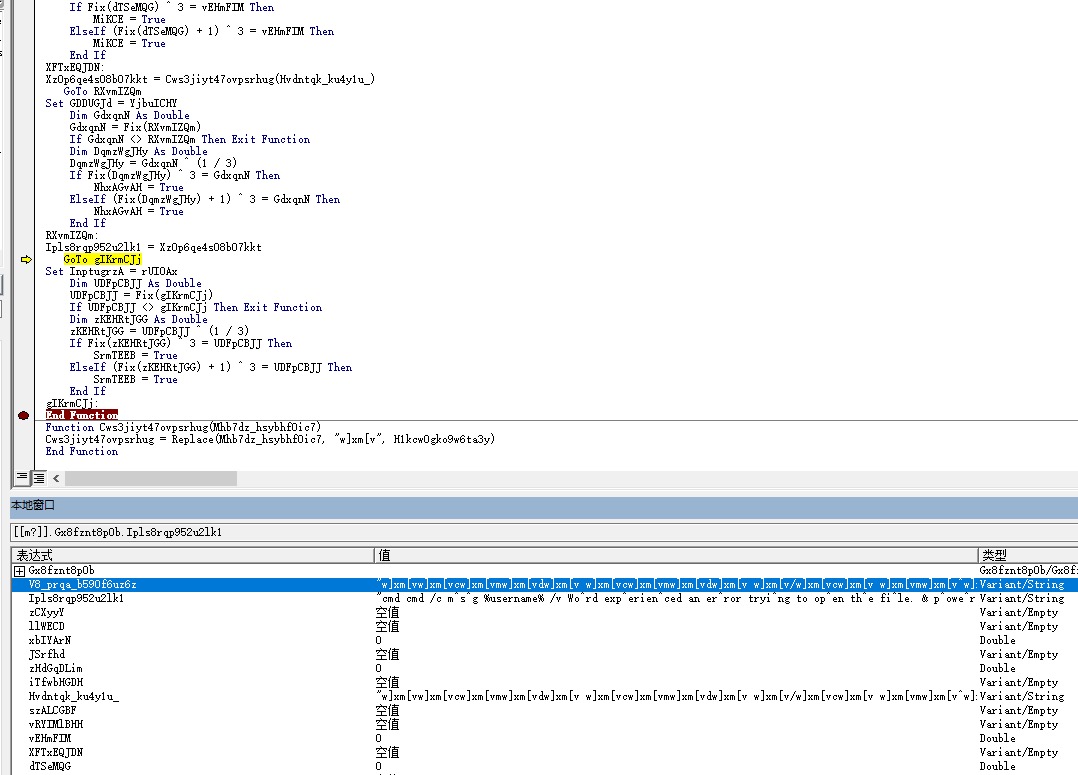Click the 类型 column header
Screen dimensions: 1078x775
click(1028, 556)
